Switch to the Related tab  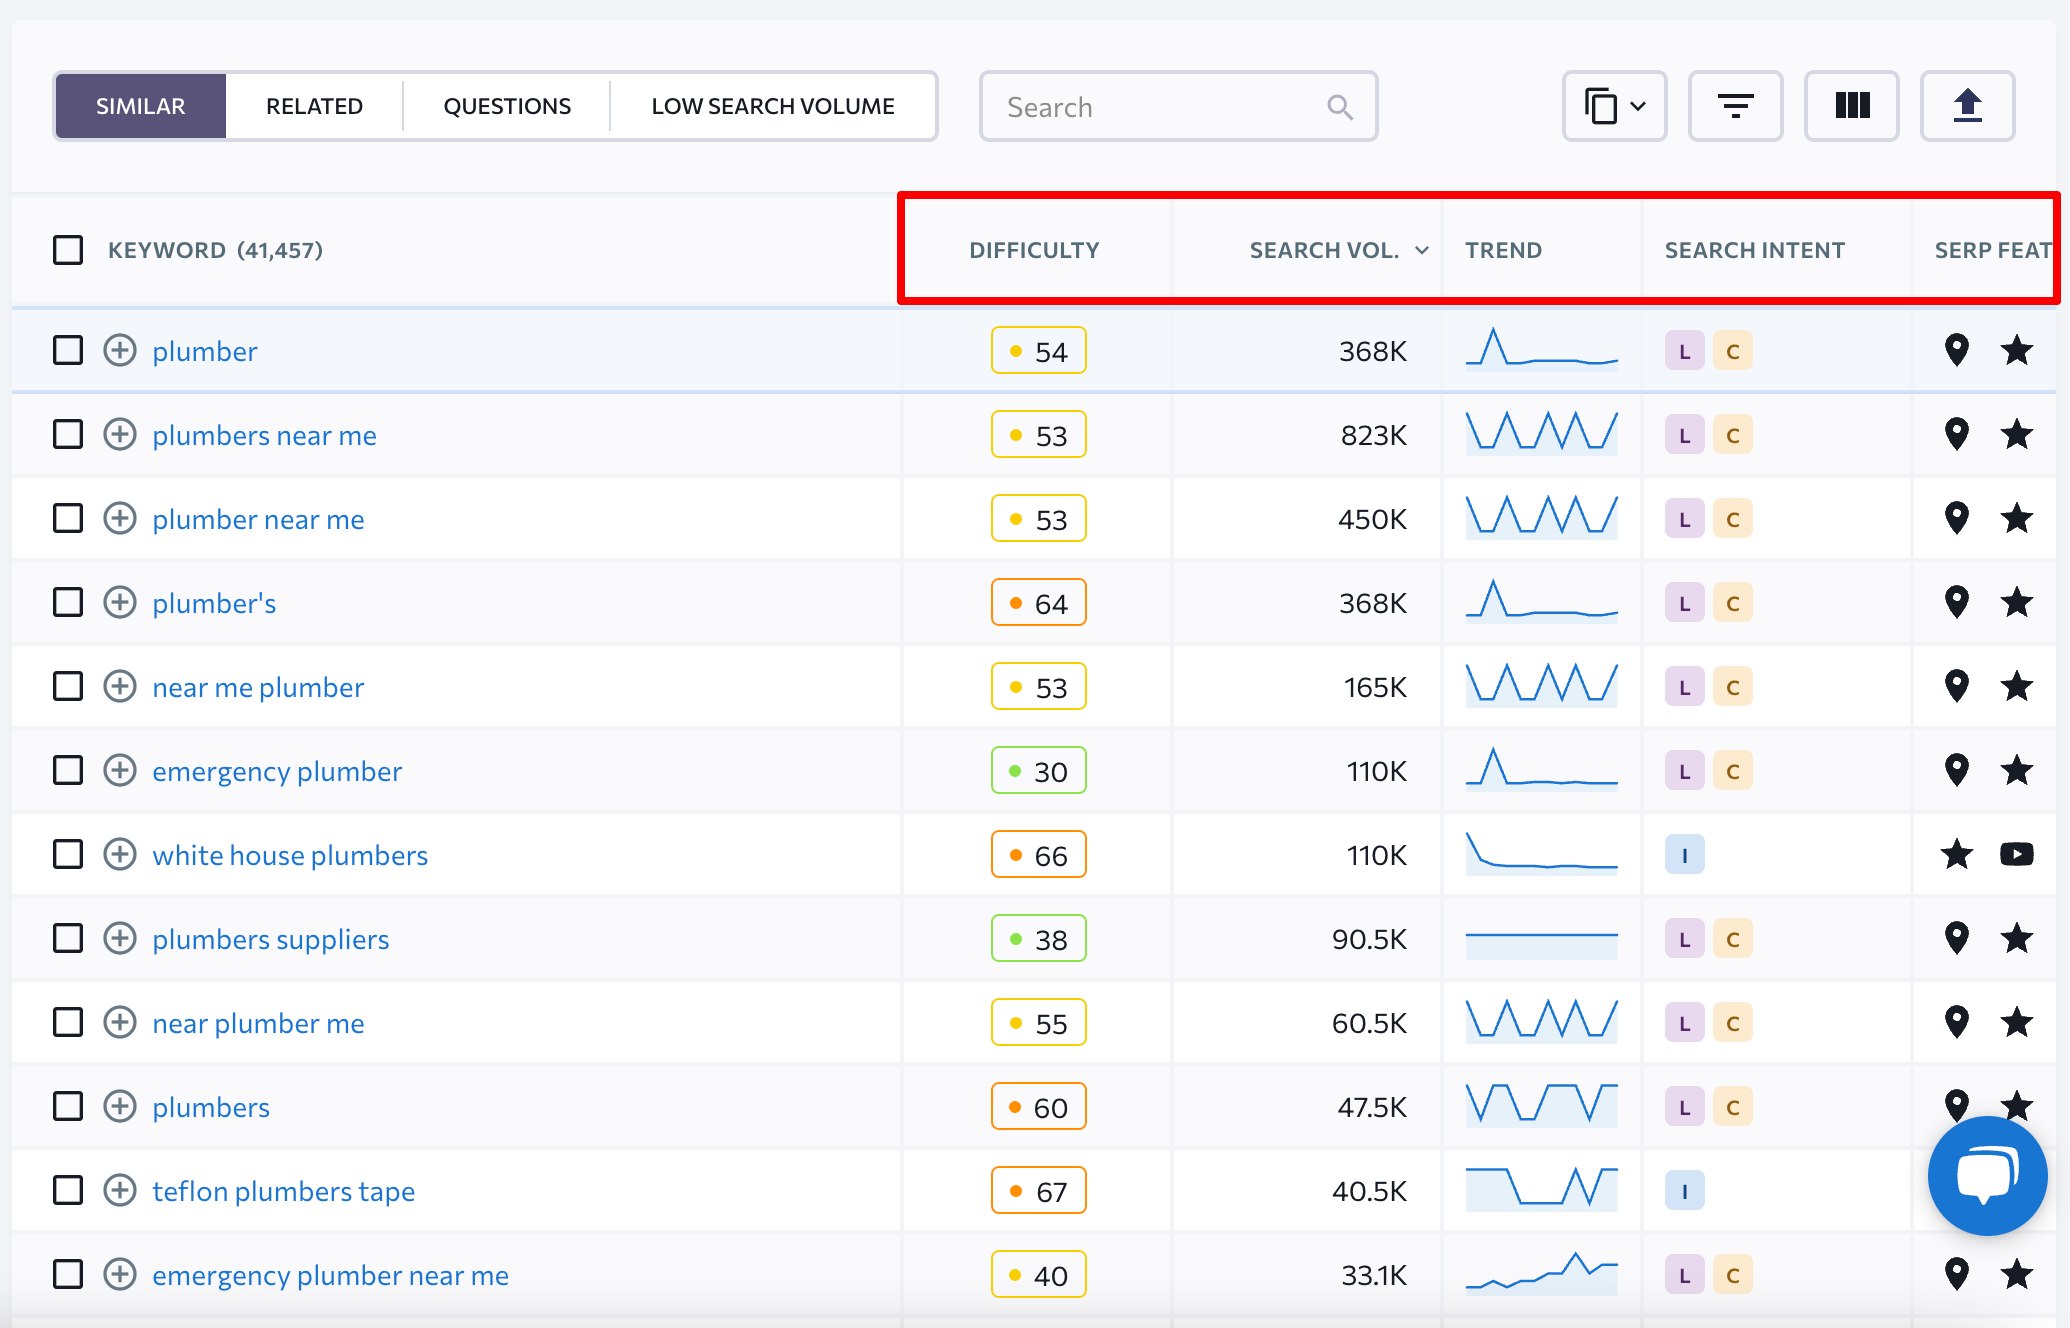tap(314, 106)
